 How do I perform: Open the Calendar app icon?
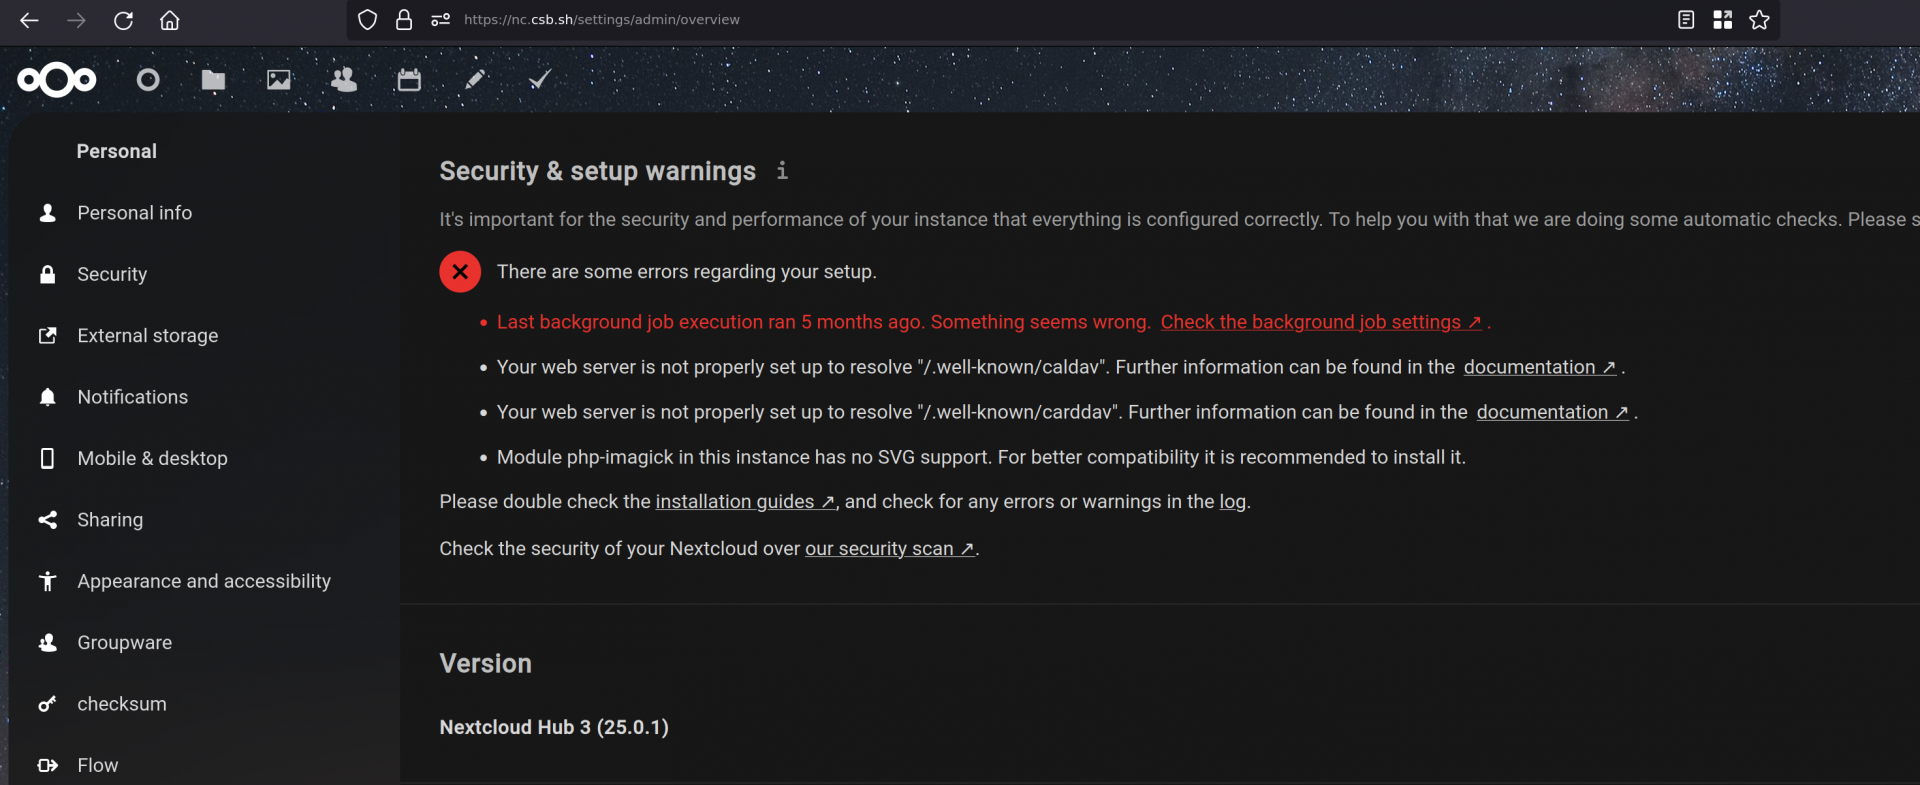pyautogui.click(x=409, y=80)
